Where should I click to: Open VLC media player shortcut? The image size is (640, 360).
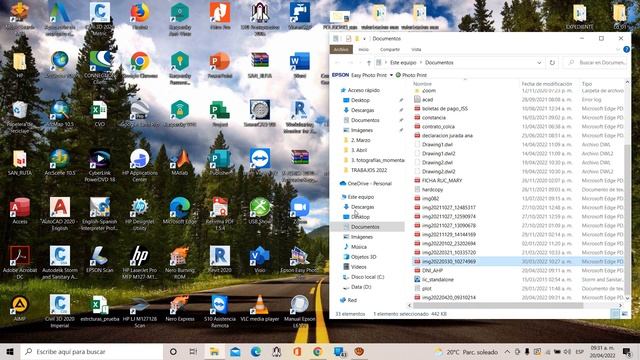click(x=260, y=308)
